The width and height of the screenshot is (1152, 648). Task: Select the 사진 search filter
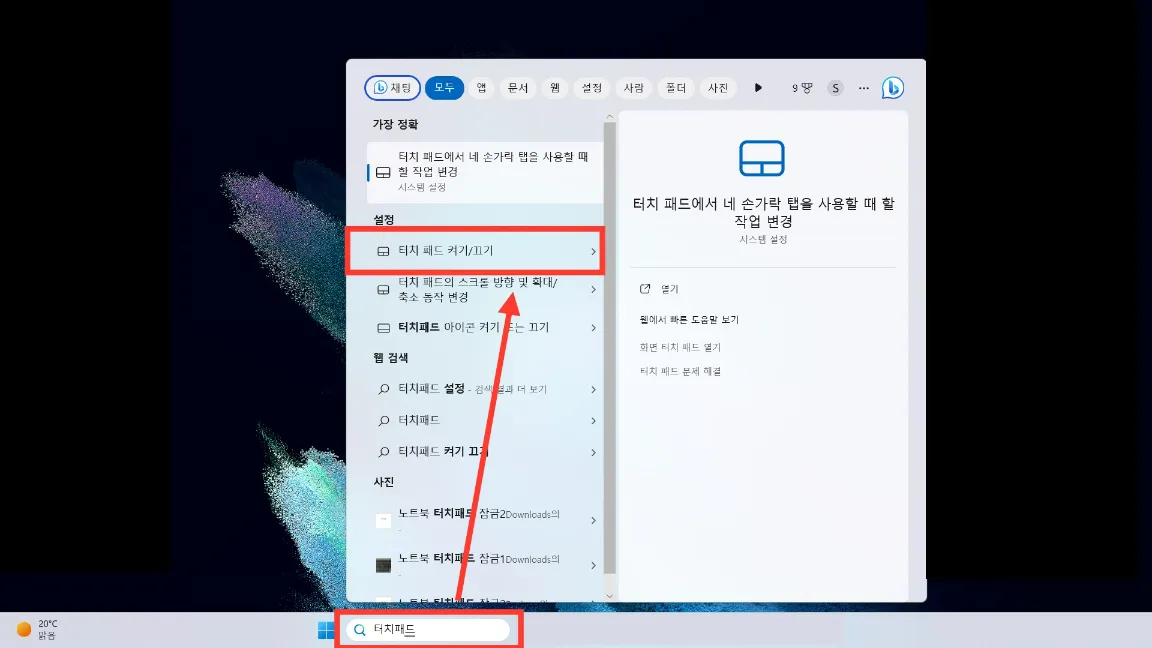pyautogui.click(x=717, y=88)
